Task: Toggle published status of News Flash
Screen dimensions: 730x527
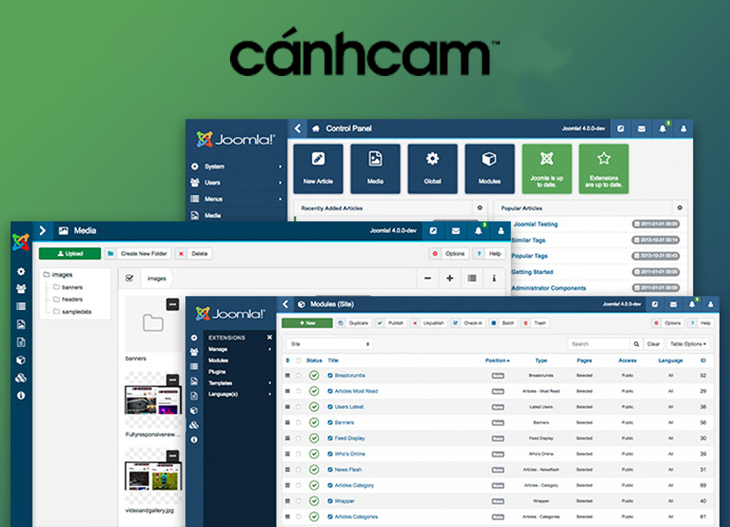Action: 314,470
